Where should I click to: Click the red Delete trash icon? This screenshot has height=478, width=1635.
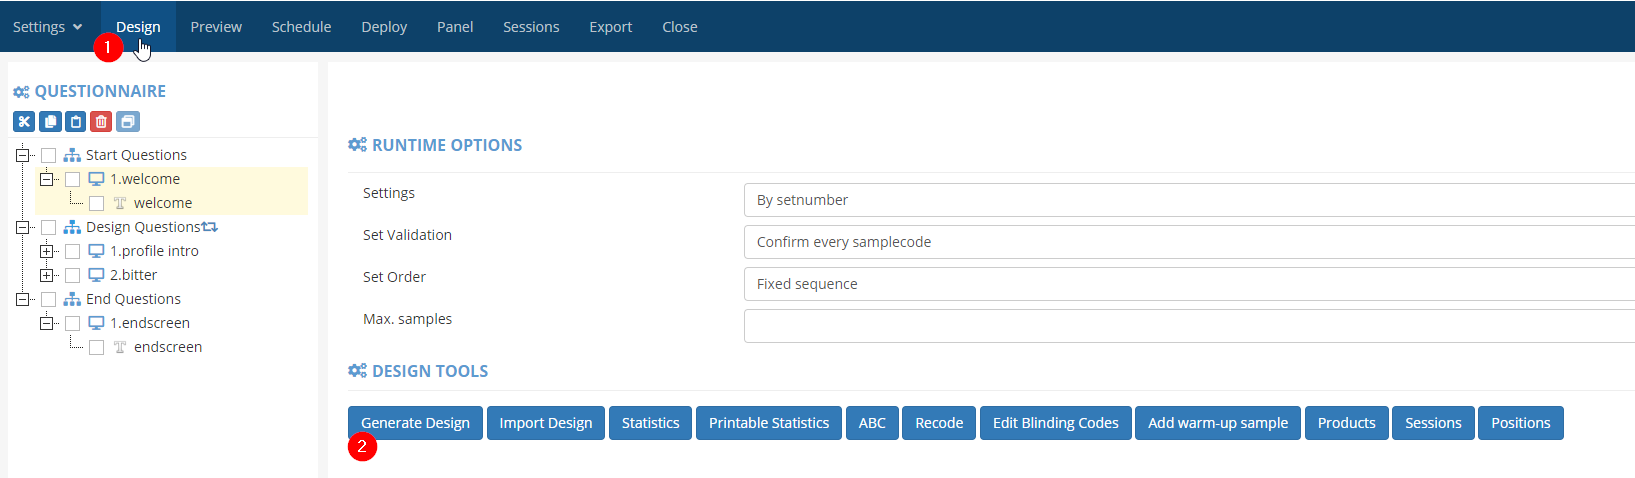[x=101, y=122]
